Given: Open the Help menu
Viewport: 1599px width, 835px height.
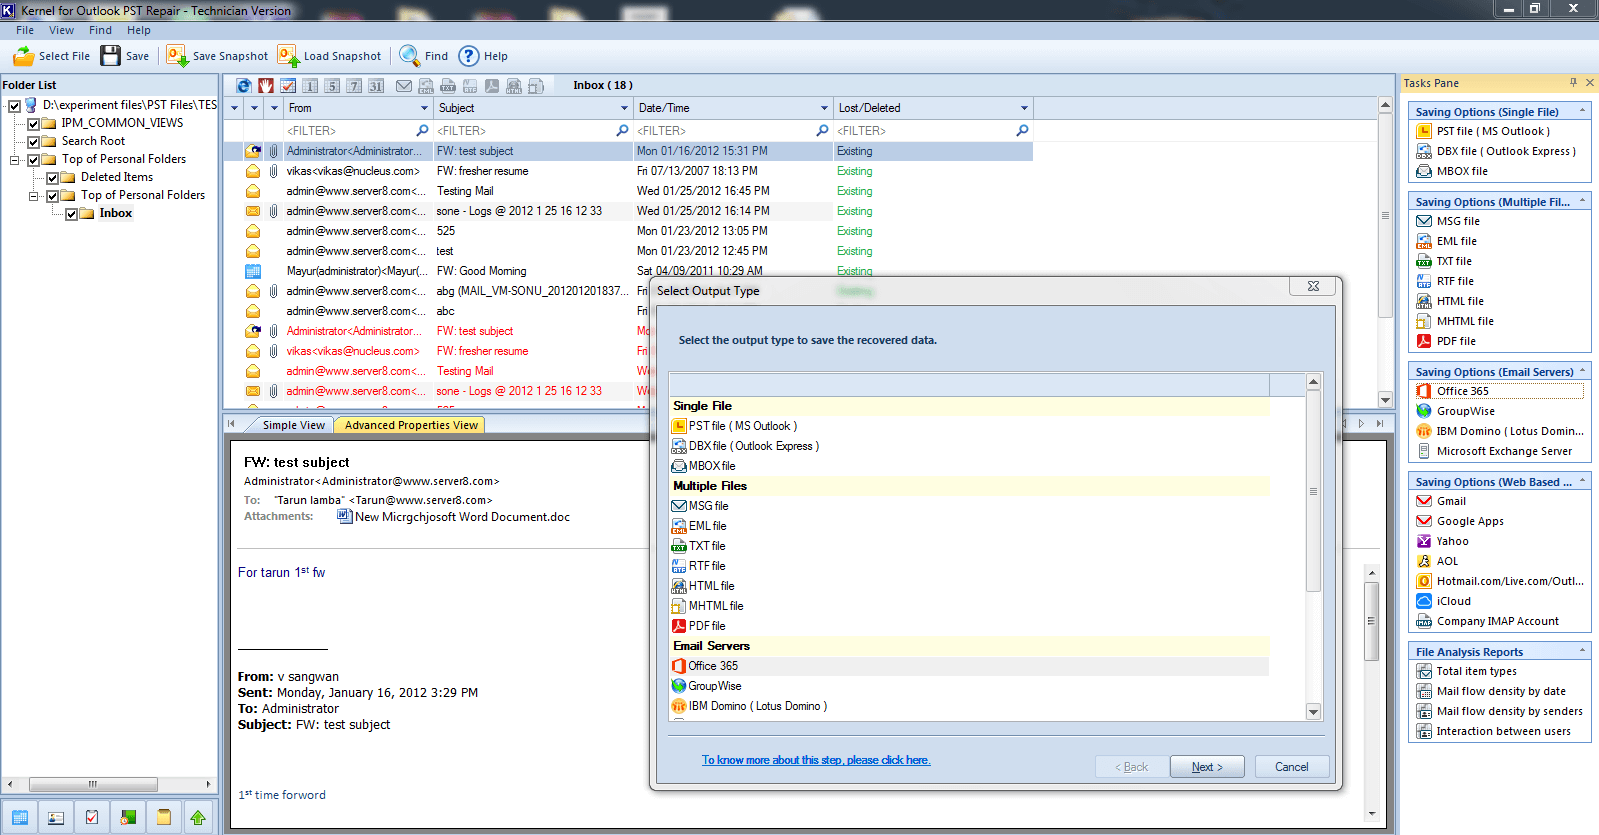Looking at the screenshot, I should (x=139, y=30).
